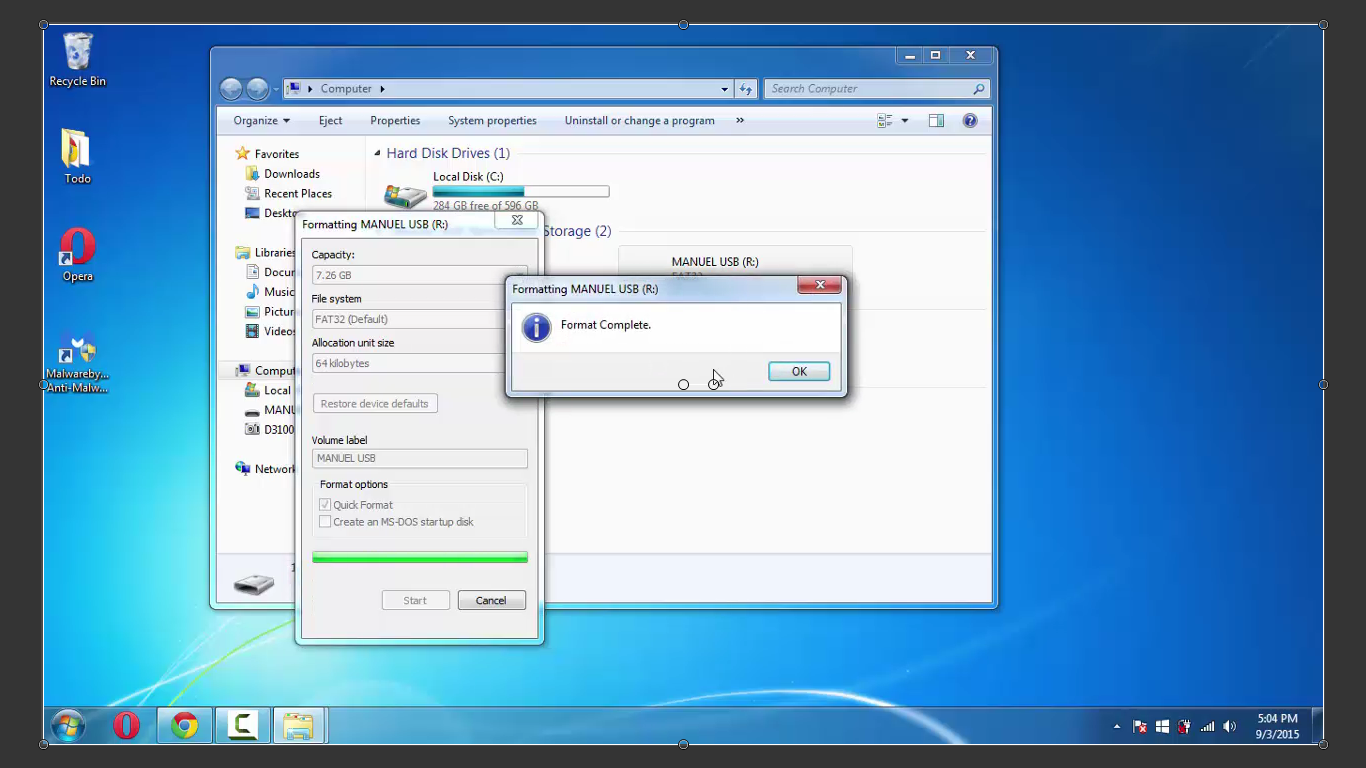This screenshot has width=1366, height=768.
Task: Open the Organize menu in Explorer
Action: tap(262, 120)
